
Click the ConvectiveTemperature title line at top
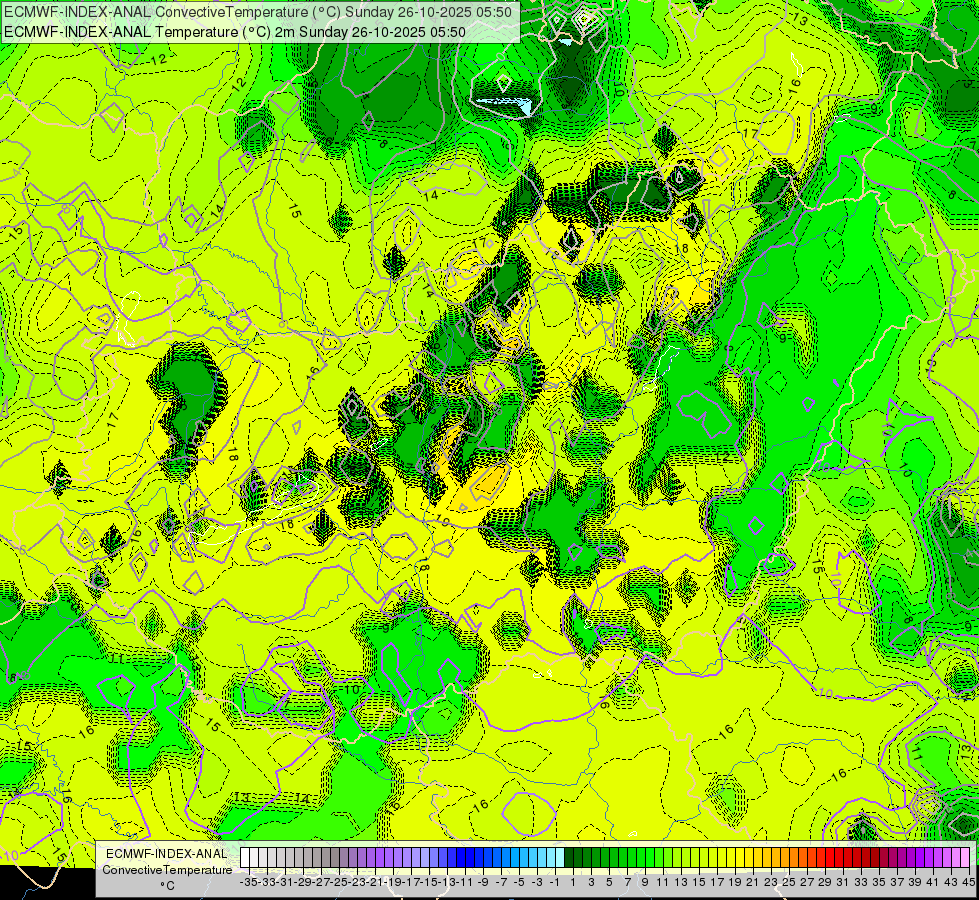coord(258,12)
